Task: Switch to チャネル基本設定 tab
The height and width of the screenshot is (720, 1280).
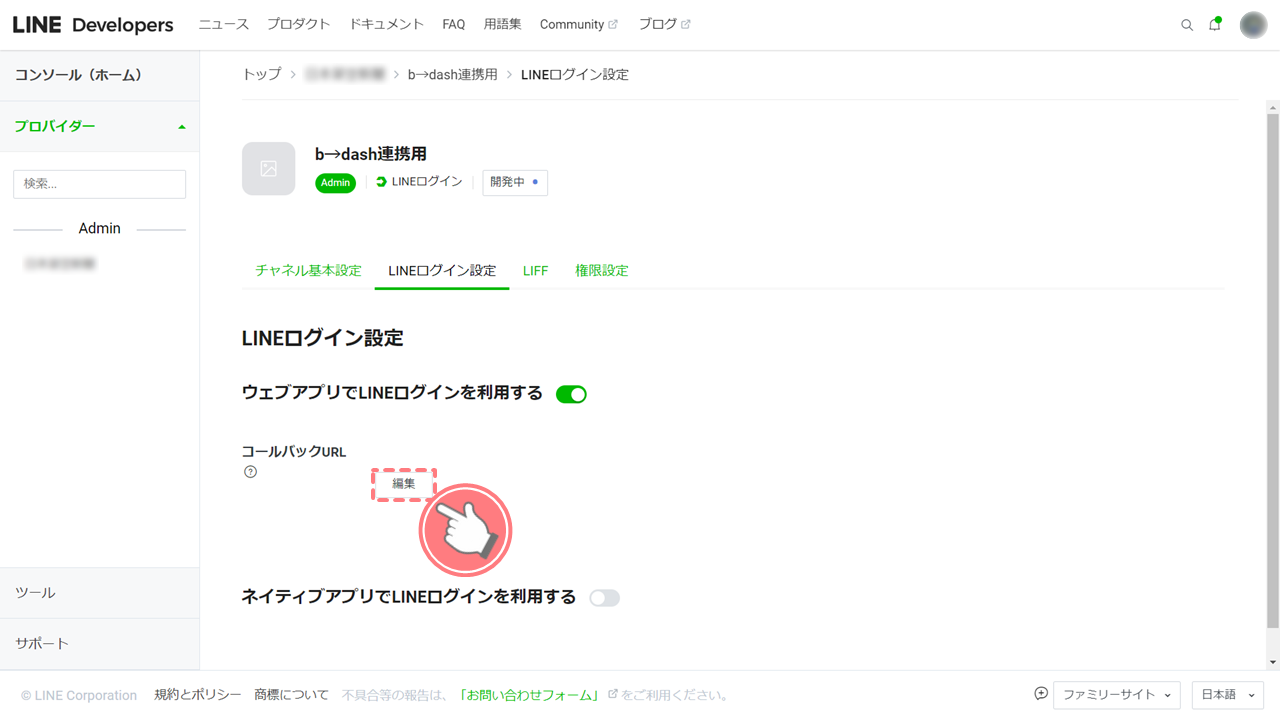Action: [x=308, y=270]
